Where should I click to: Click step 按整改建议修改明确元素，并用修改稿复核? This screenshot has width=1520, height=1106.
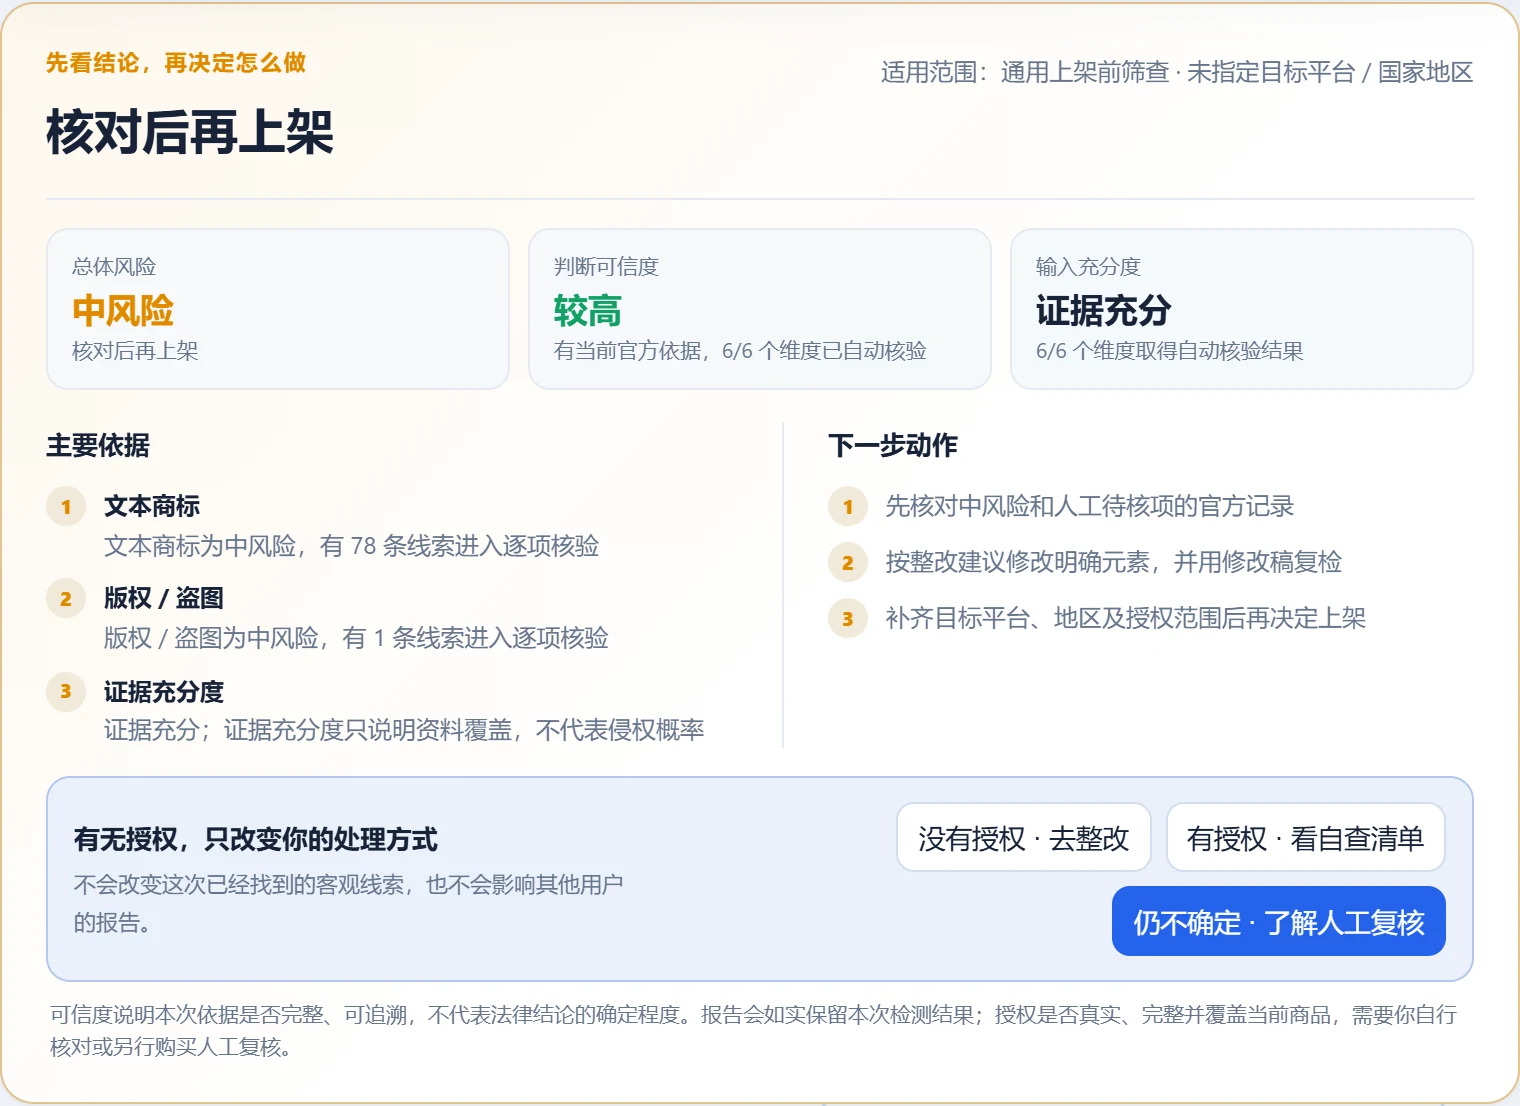point(1114,562)
